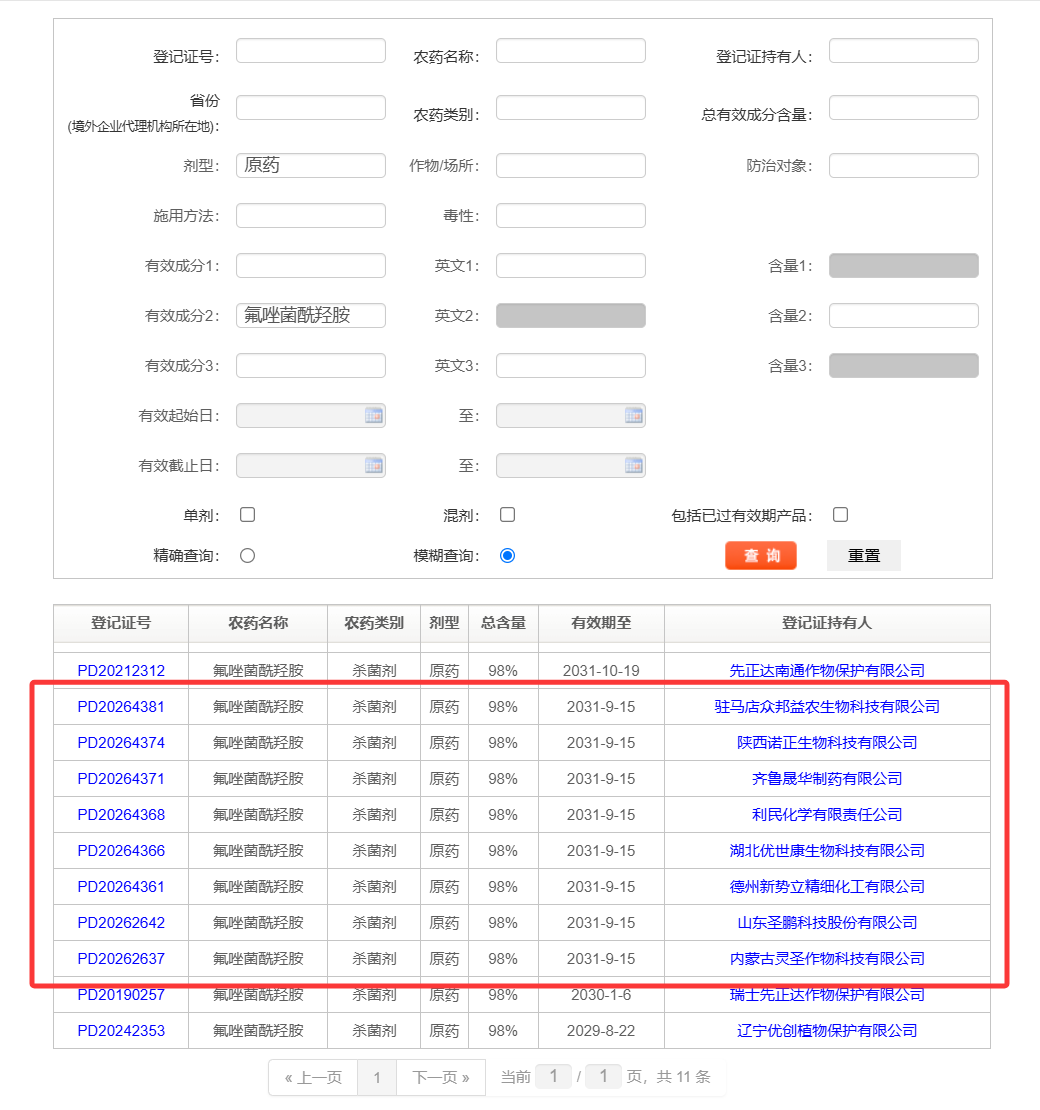This screenshot has width=1040, height=1110.
Task: Click the 有效期至 column header
Action: pyautogui.click(x=601, y=623)
